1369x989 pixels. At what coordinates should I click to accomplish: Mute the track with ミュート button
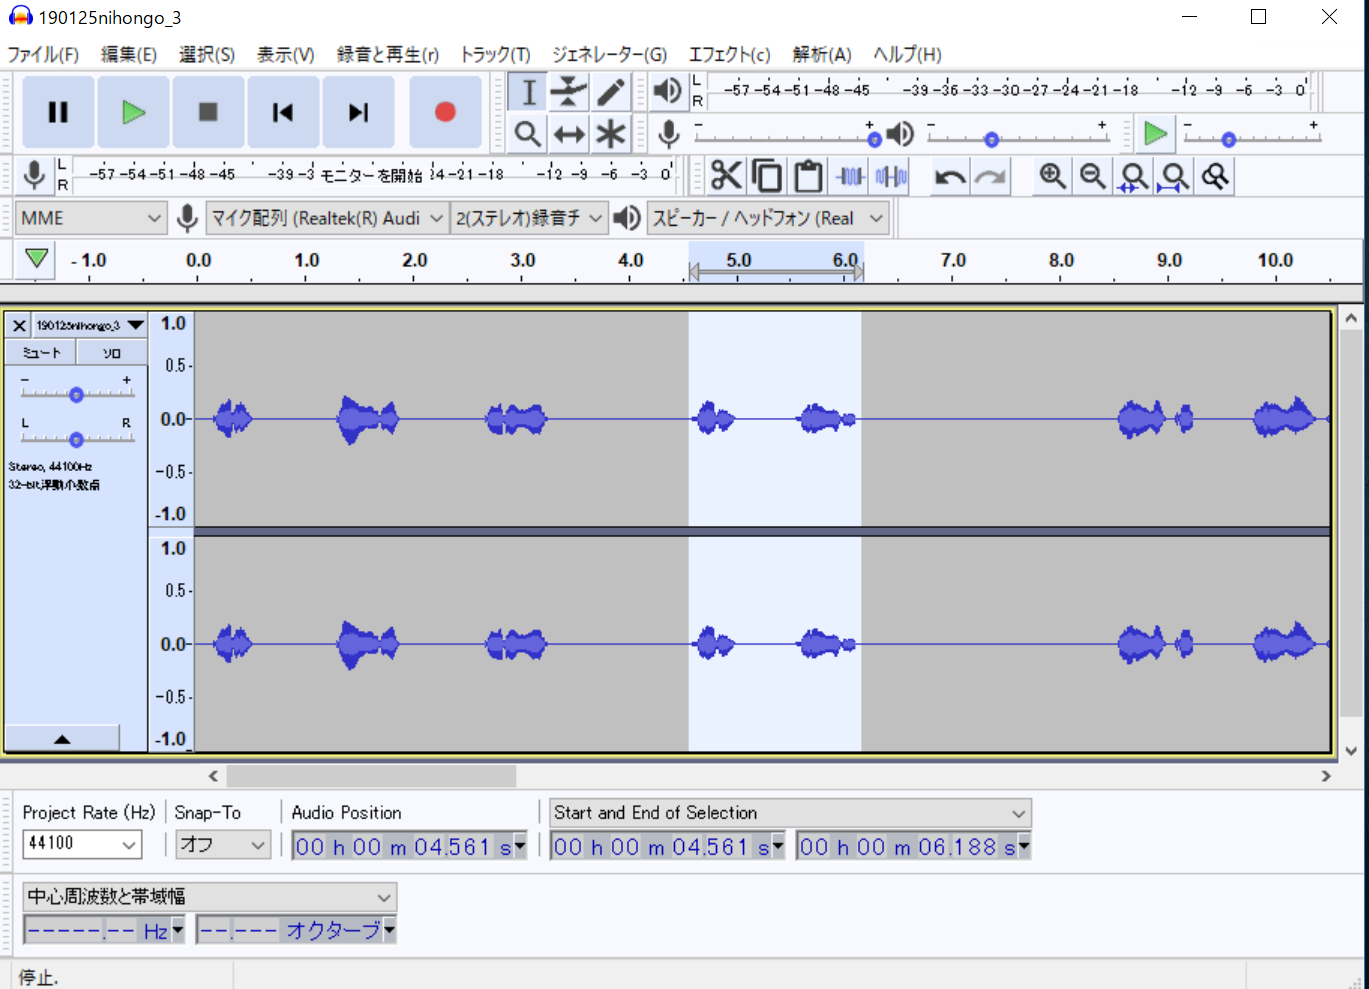[41, 352]
